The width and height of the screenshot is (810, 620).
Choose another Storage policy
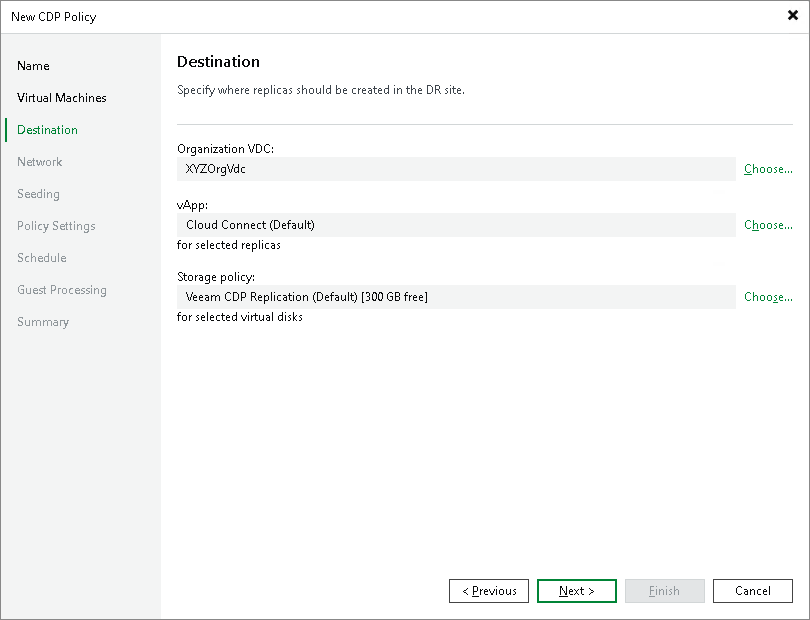coord(768,297)
